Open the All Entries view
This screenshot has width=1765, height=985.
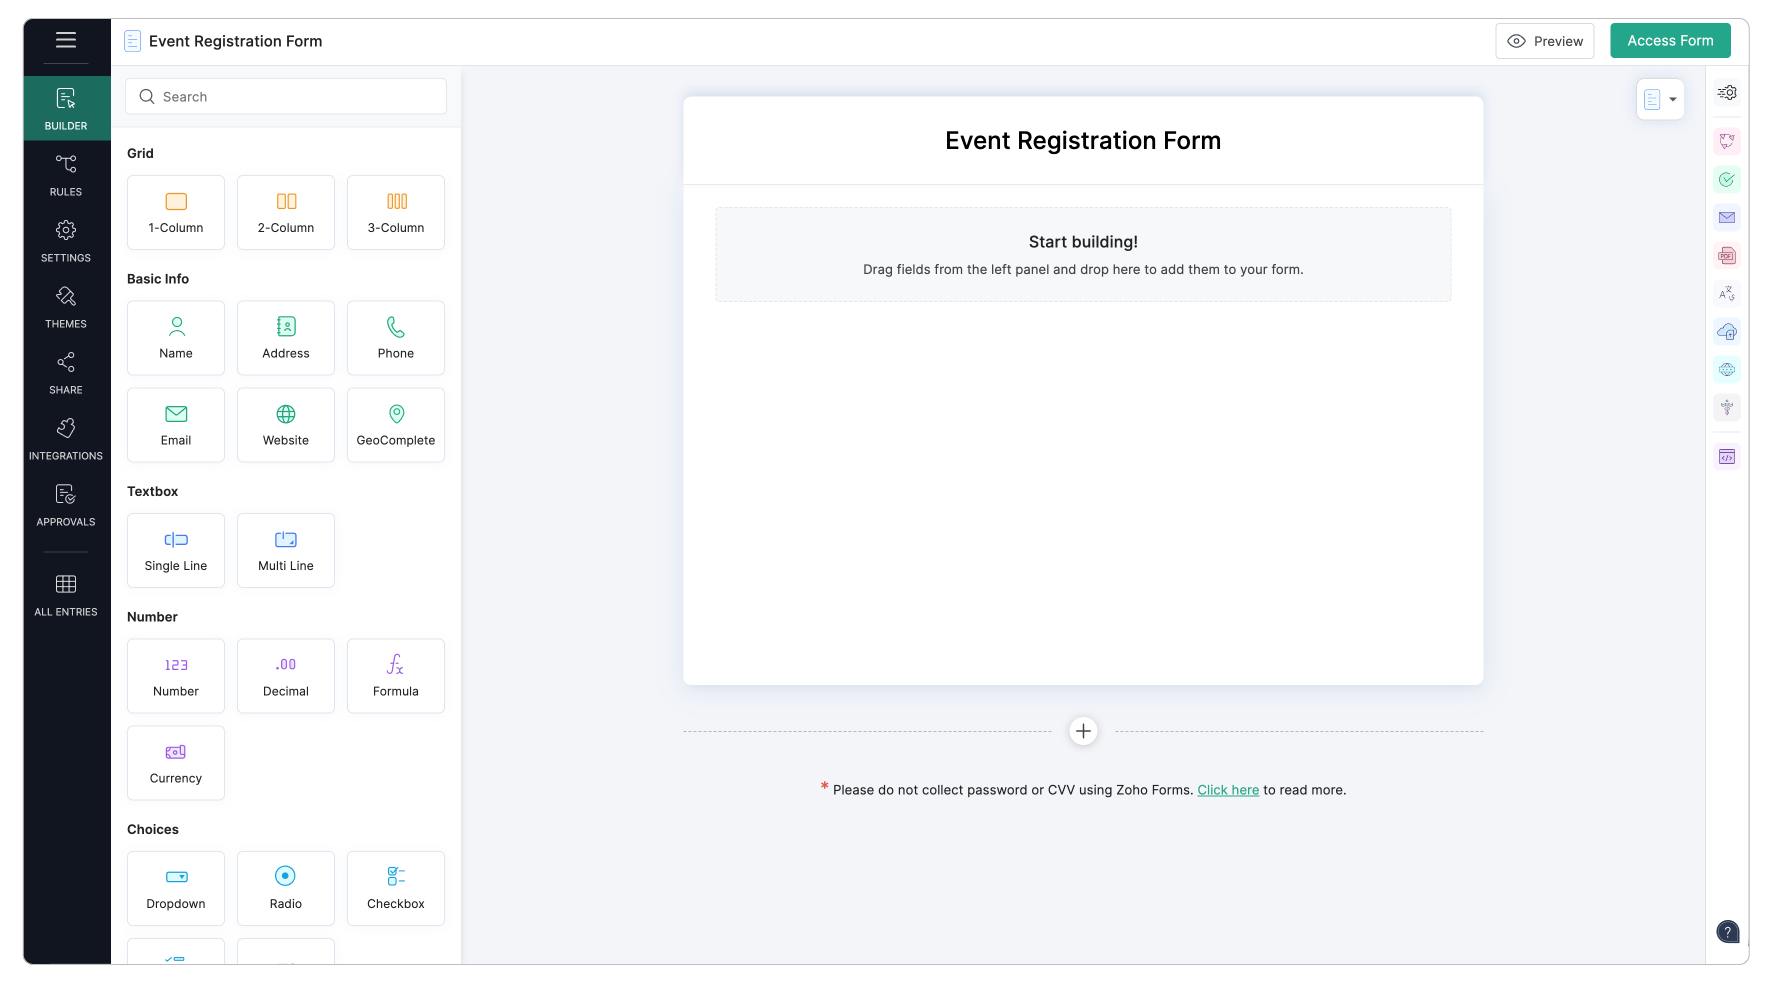(x=65, y=593)
